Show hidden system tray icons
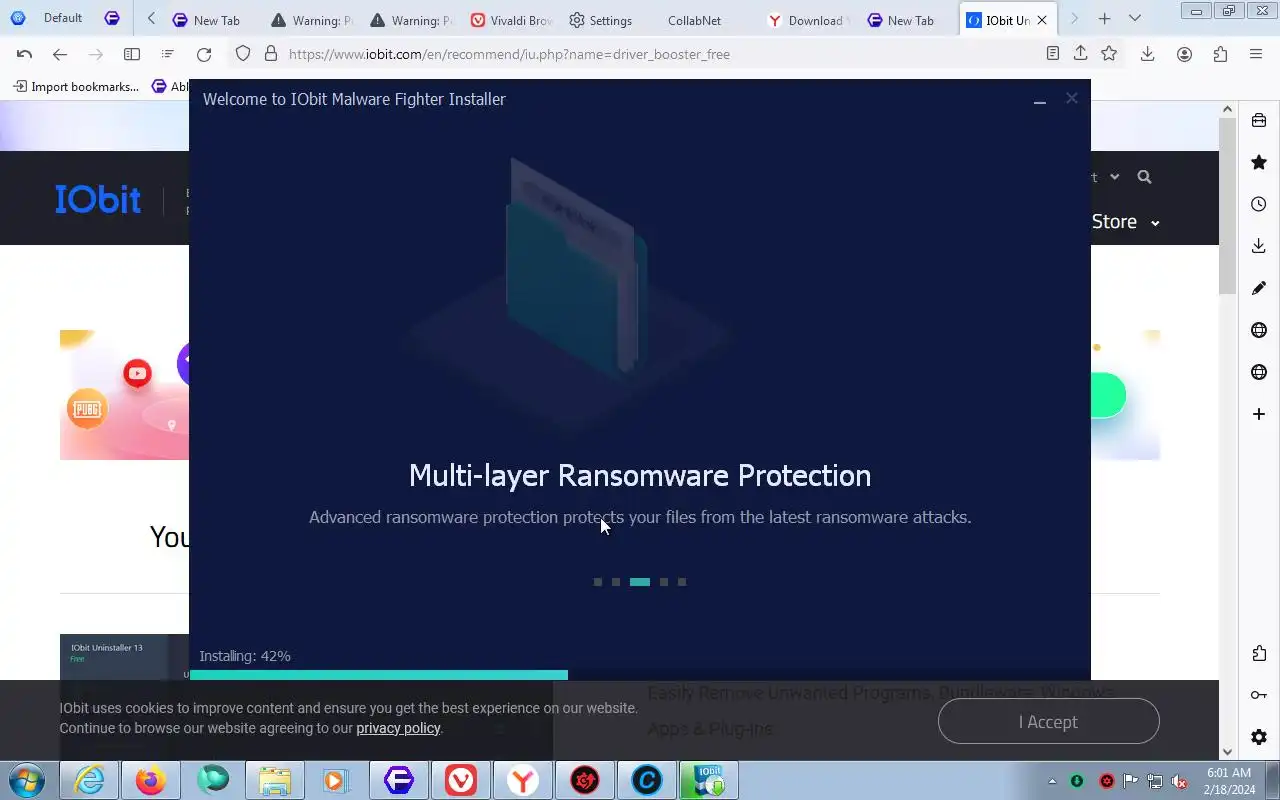1280x800 pixels. point(1052,781)
